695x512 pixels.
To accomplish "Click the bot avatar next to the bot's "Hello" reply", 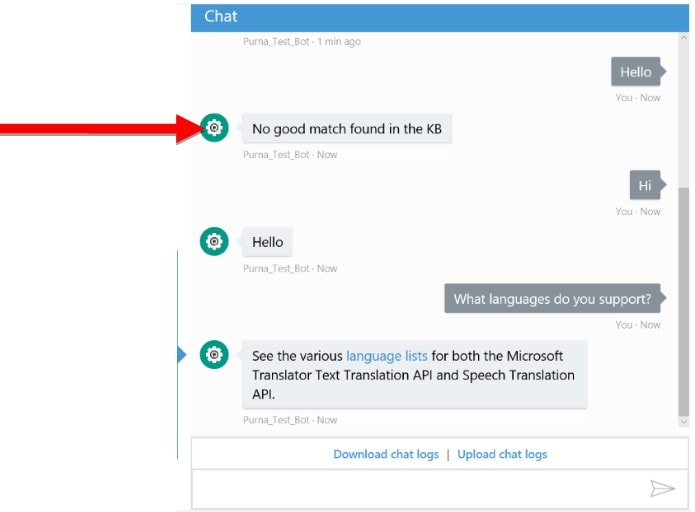I will (x=214, y=241).
